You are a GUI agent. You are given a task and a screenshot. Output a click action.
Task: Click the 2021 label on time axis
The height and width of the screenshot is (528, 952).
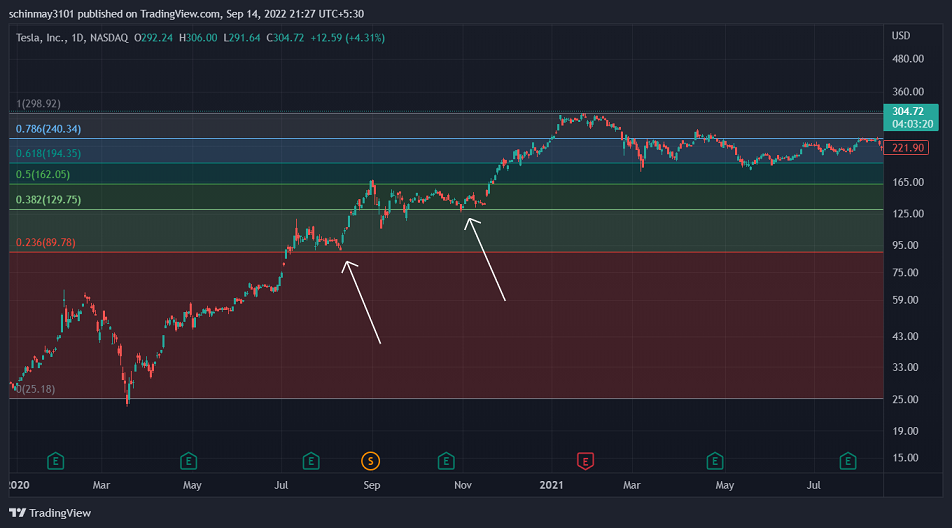tap(551, 485)
